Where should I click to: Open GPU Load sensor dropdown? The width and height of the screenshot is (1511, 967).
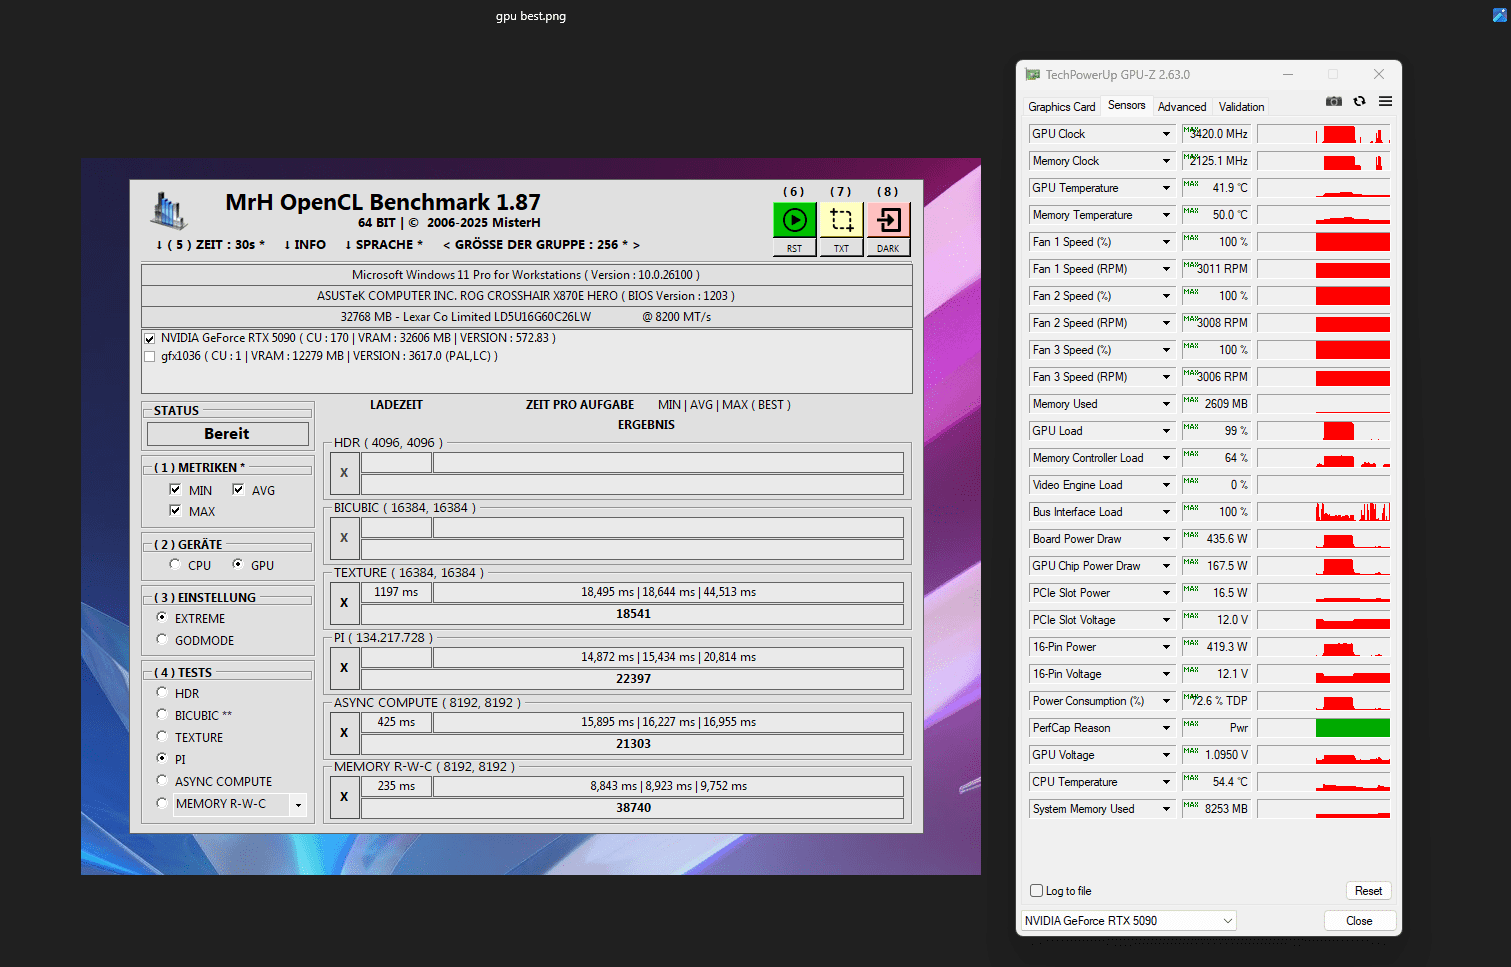click(x=1166, y=431)
